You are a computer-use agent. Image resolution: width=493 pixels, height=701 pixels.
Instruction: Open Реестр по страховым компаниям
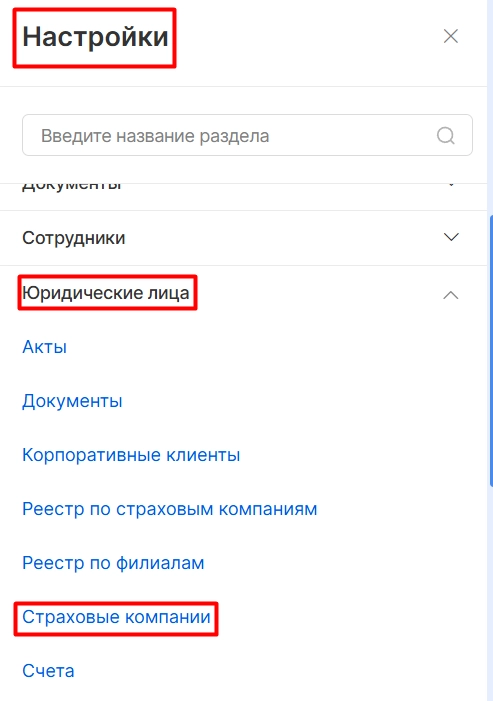170,509
